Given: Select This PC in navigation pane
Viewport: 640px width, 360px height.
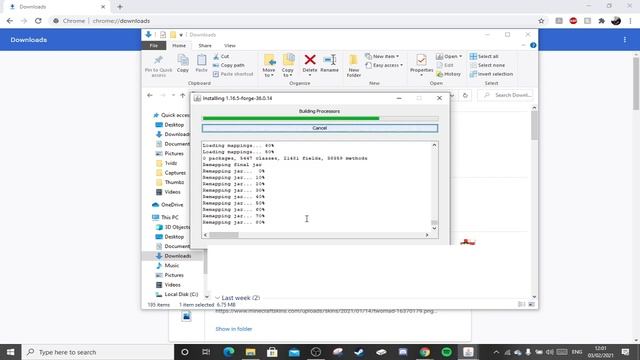Looking at the screenshot, I should pyautogui.click(x=165, y=218).
